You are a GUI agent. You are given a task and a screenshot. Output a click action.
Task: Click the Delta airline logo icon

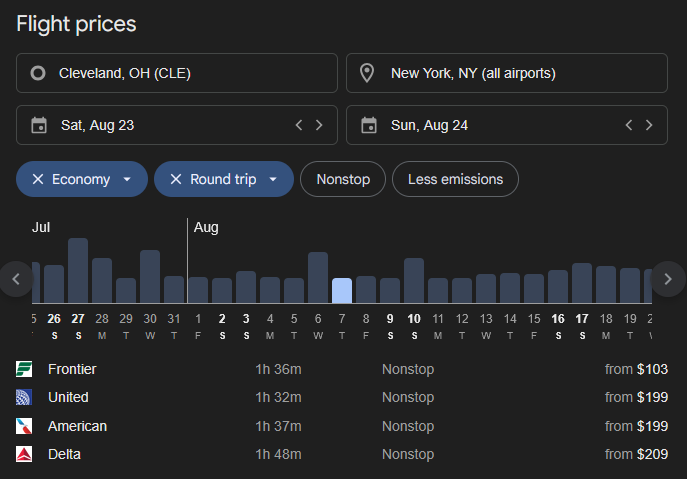click(x=25, y=455)
